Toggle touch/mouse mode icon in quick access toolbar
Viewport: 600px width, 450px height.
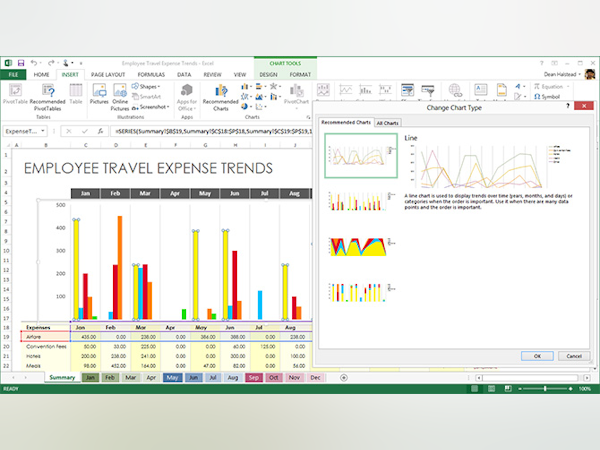coord(66,63)
